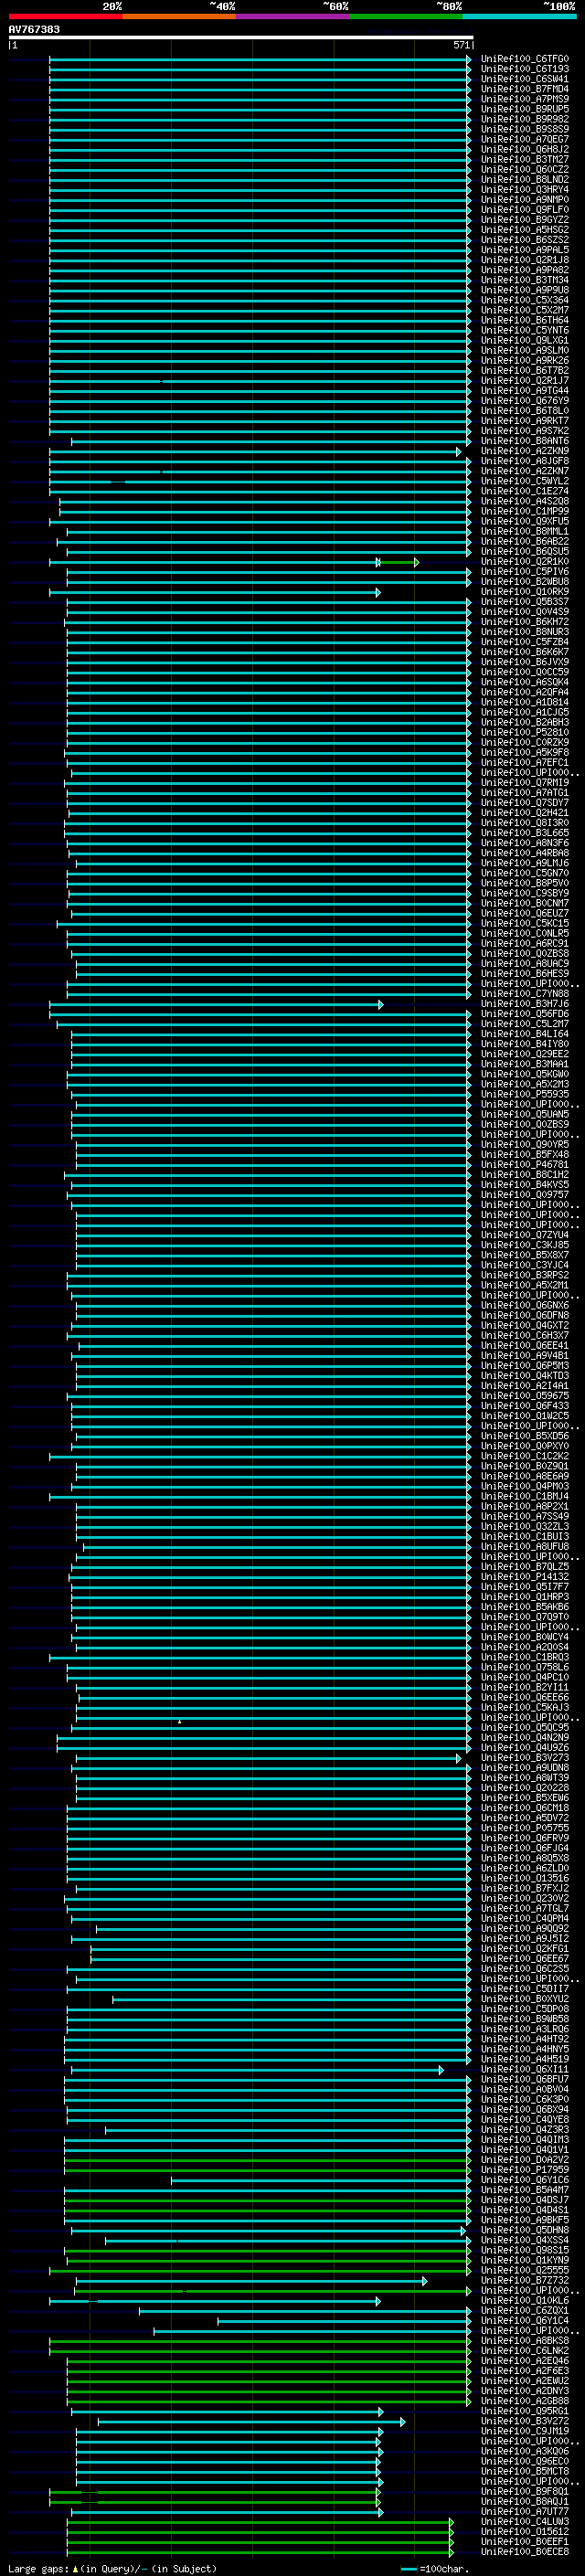
Task: Click the UniRef100_A9RK26 label
Action: click(x=525, y=360)
